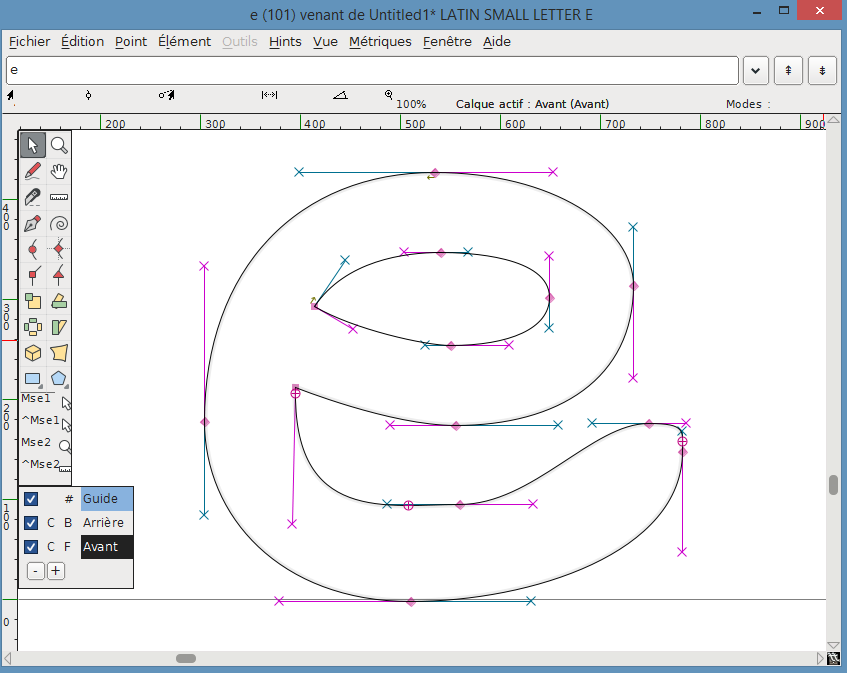The image size is (847, 673).
Task: Activate the Hand scroll tool
Action: point(59,171)
